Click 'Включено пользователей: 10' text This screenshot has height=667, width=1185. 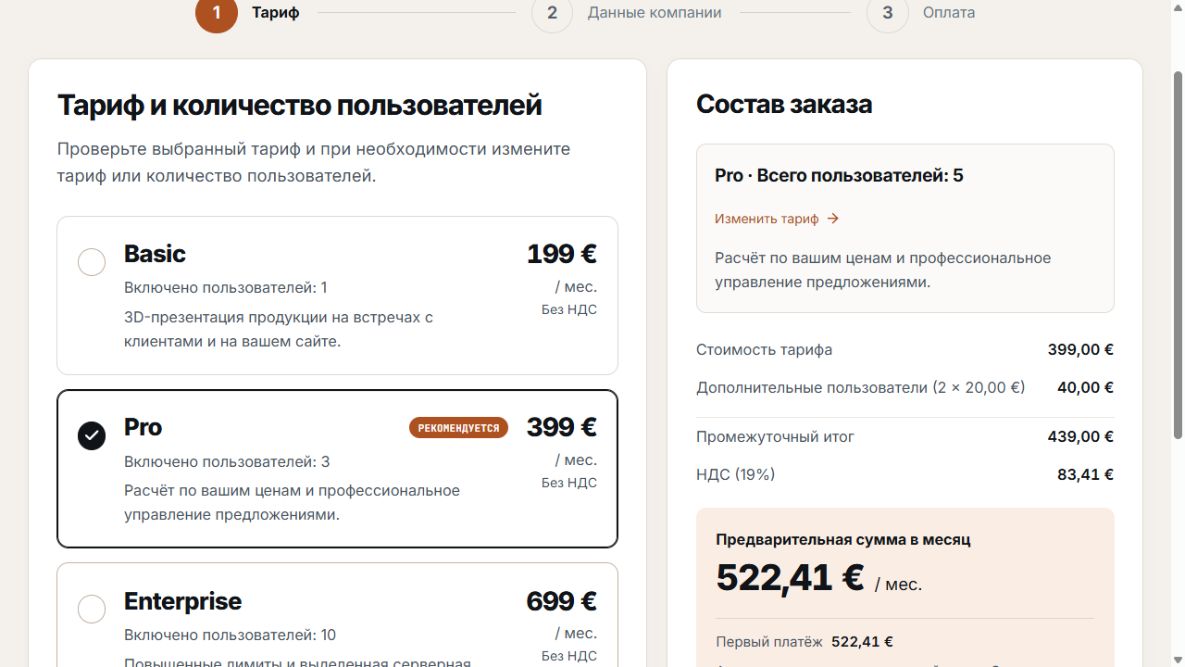tap(230, 635)
